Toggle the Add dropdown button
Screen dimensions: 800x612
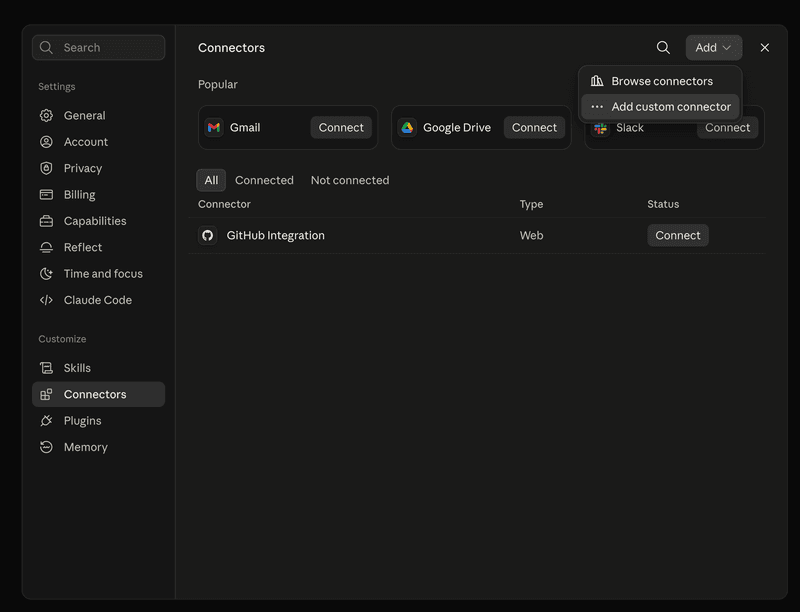click(x=714, y=47)
